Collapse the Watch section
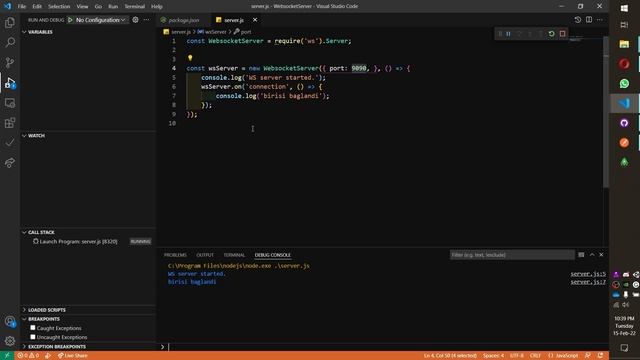This screenshot has height=360, width=640. pyautogui.click(x=88, y=136)
